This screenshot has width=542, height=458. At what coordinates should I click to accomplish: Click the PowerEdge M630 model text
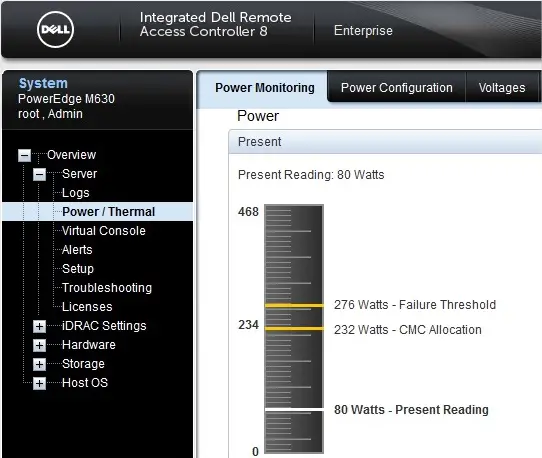(66, 99)
